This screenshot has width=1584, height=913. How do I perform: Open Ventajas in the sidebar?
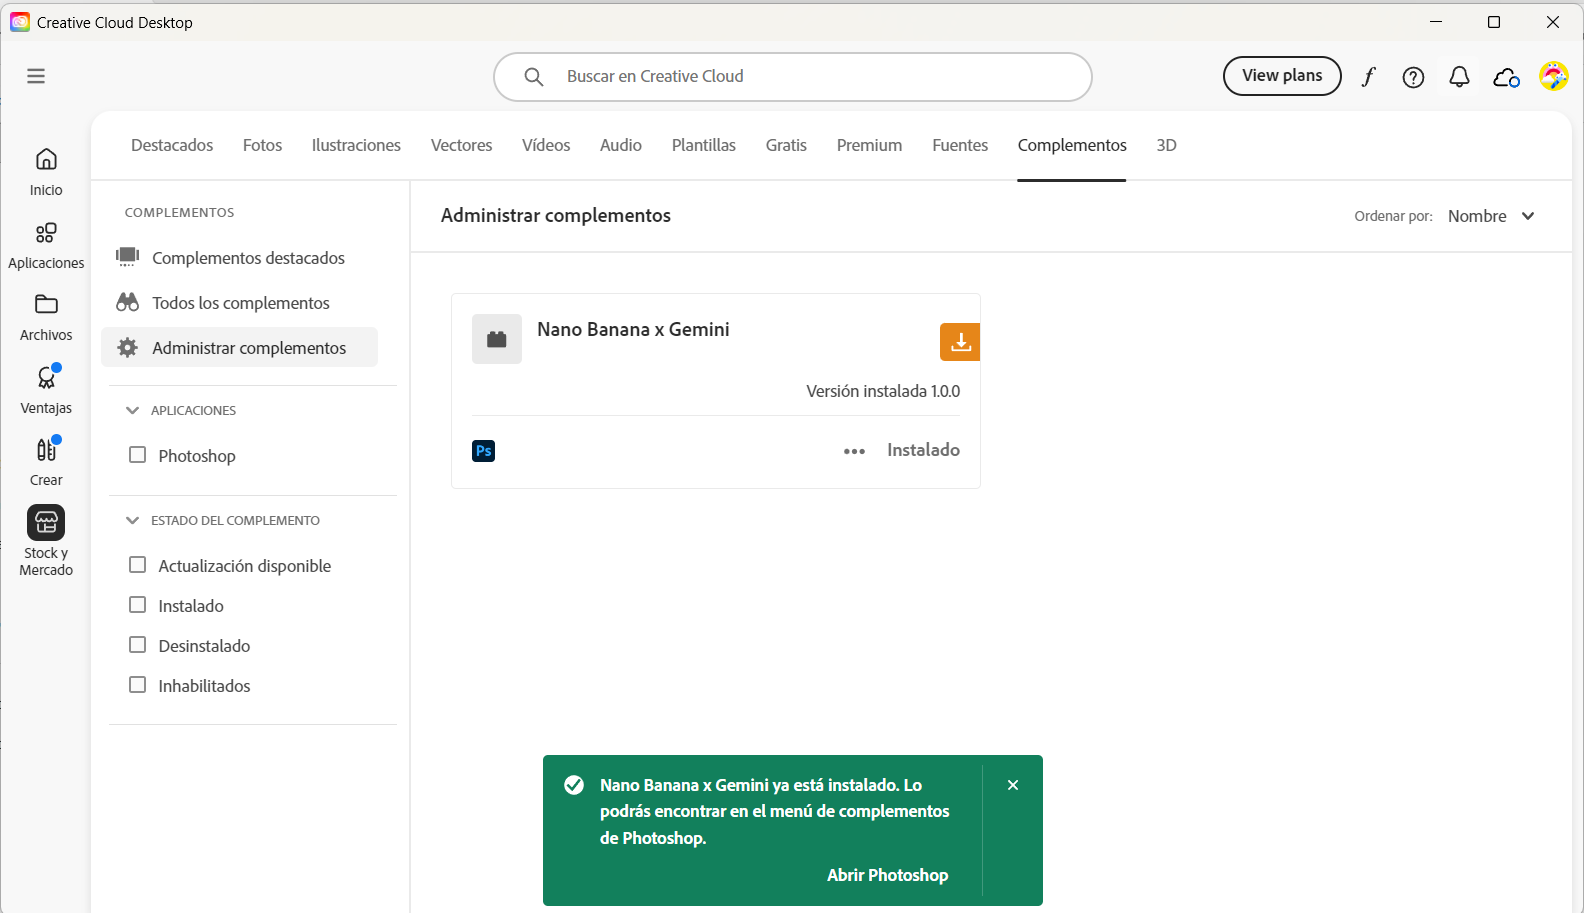tap(46, 390)
